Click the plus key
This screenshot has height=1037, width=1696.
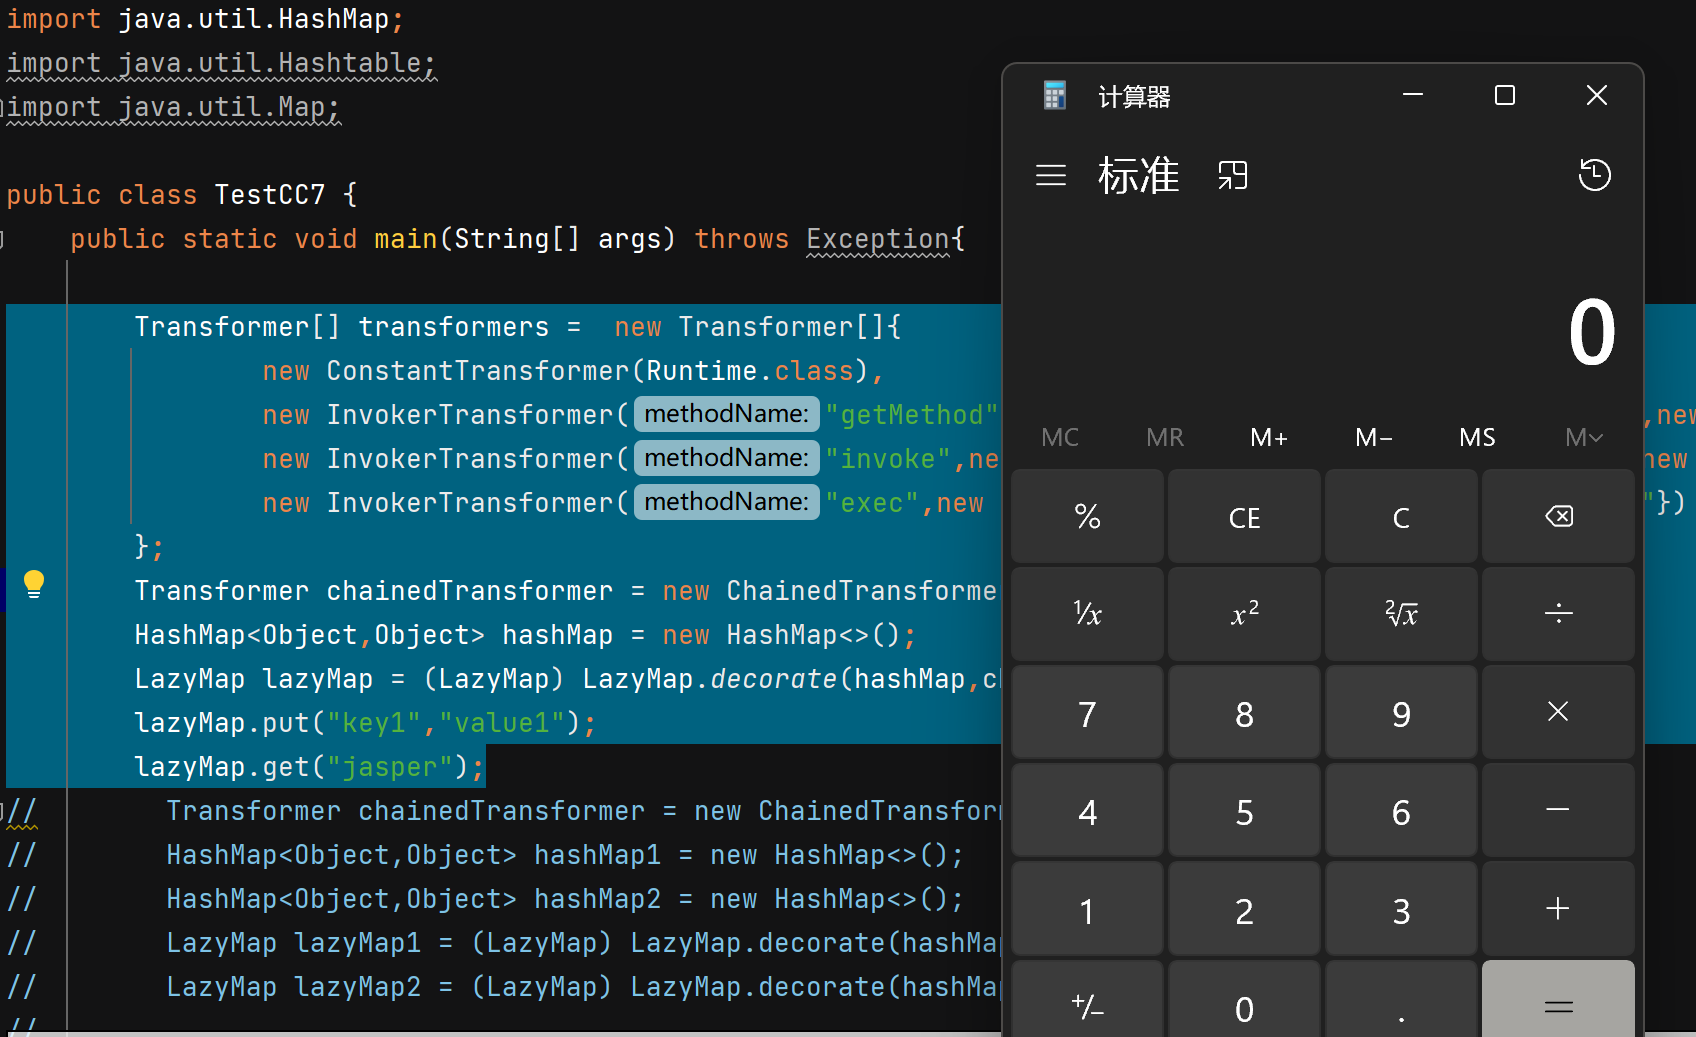[1558, 909]
